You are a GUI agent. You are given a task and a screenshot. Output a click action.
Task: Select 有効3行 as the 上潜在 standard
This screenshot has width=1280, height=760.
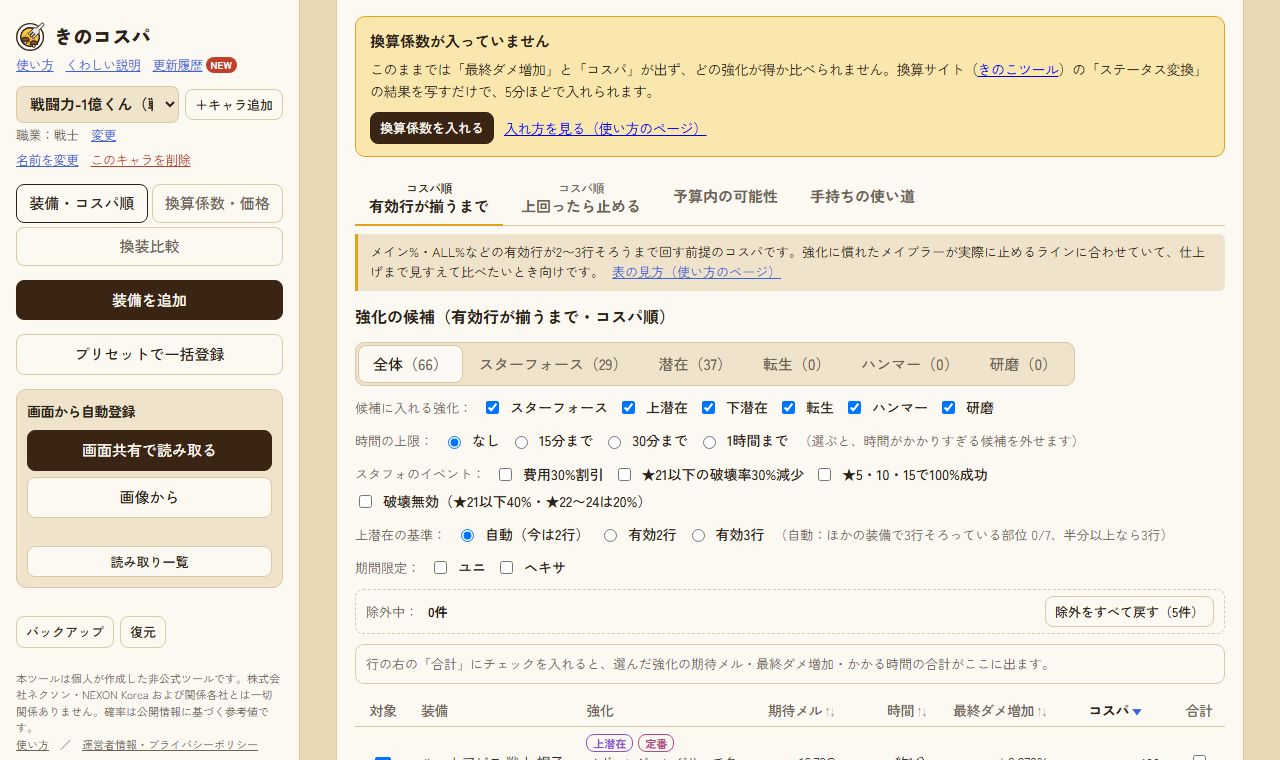coord(699,536)
